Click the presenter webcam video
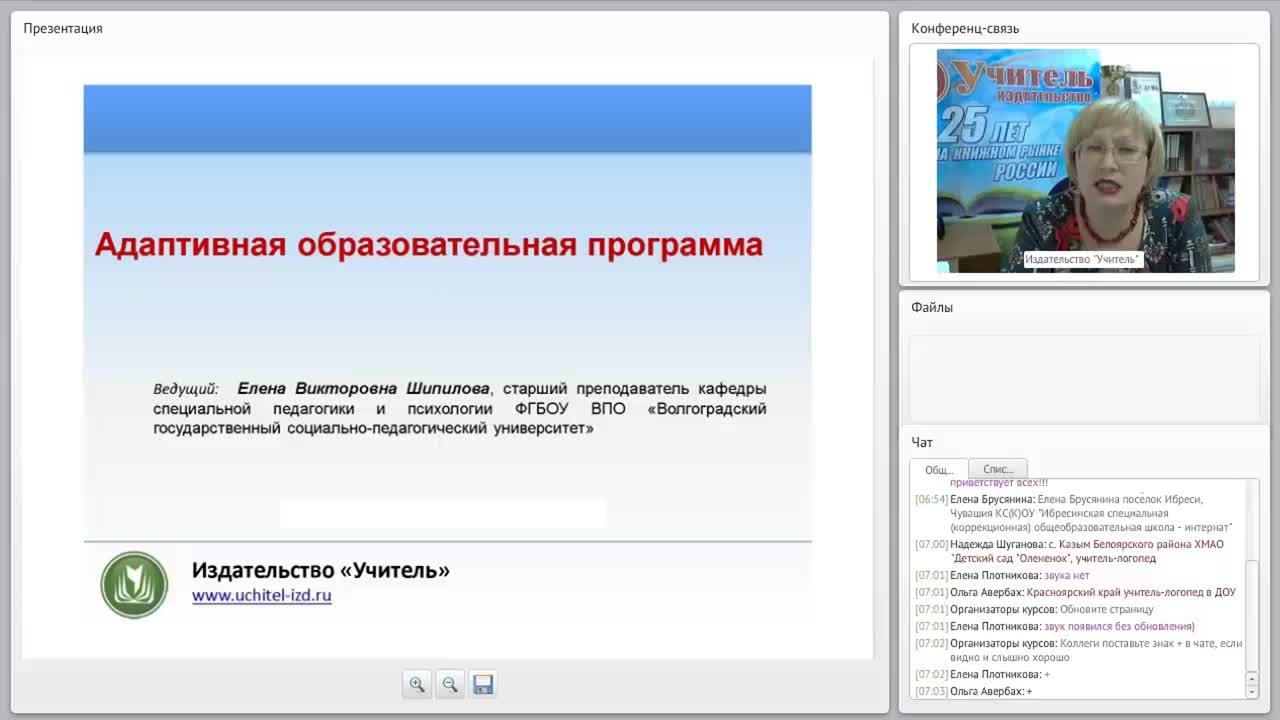 point(1085,160)
